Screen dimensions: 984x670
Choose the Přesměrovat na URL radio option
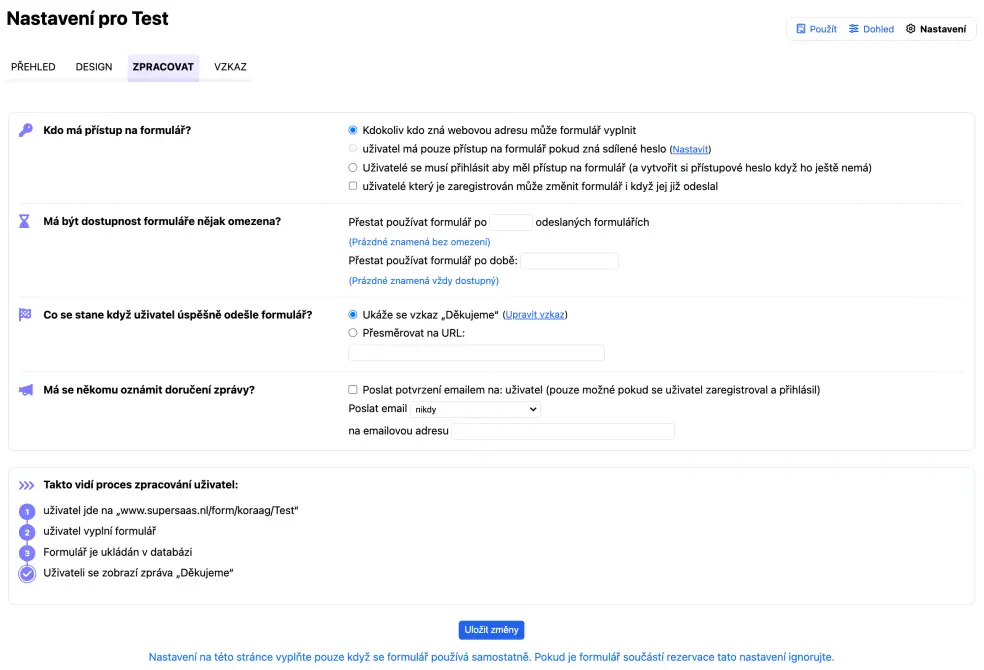click(x=353, y=333)
